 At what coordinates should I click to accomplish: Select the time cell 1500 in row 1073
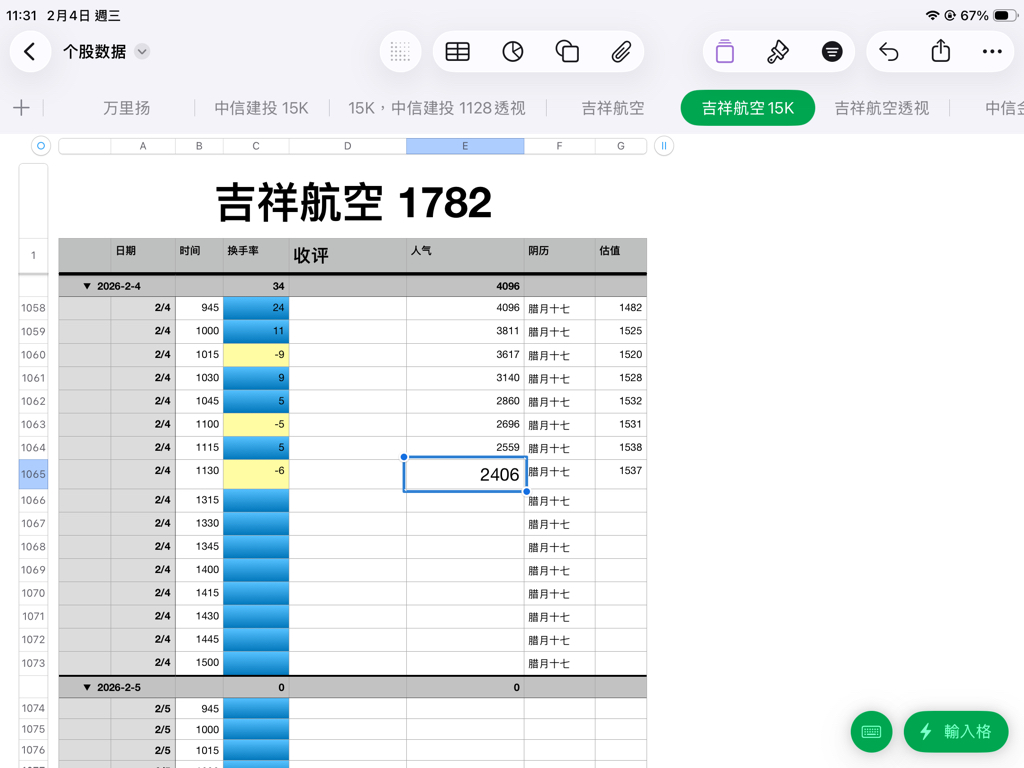point(199,662)
